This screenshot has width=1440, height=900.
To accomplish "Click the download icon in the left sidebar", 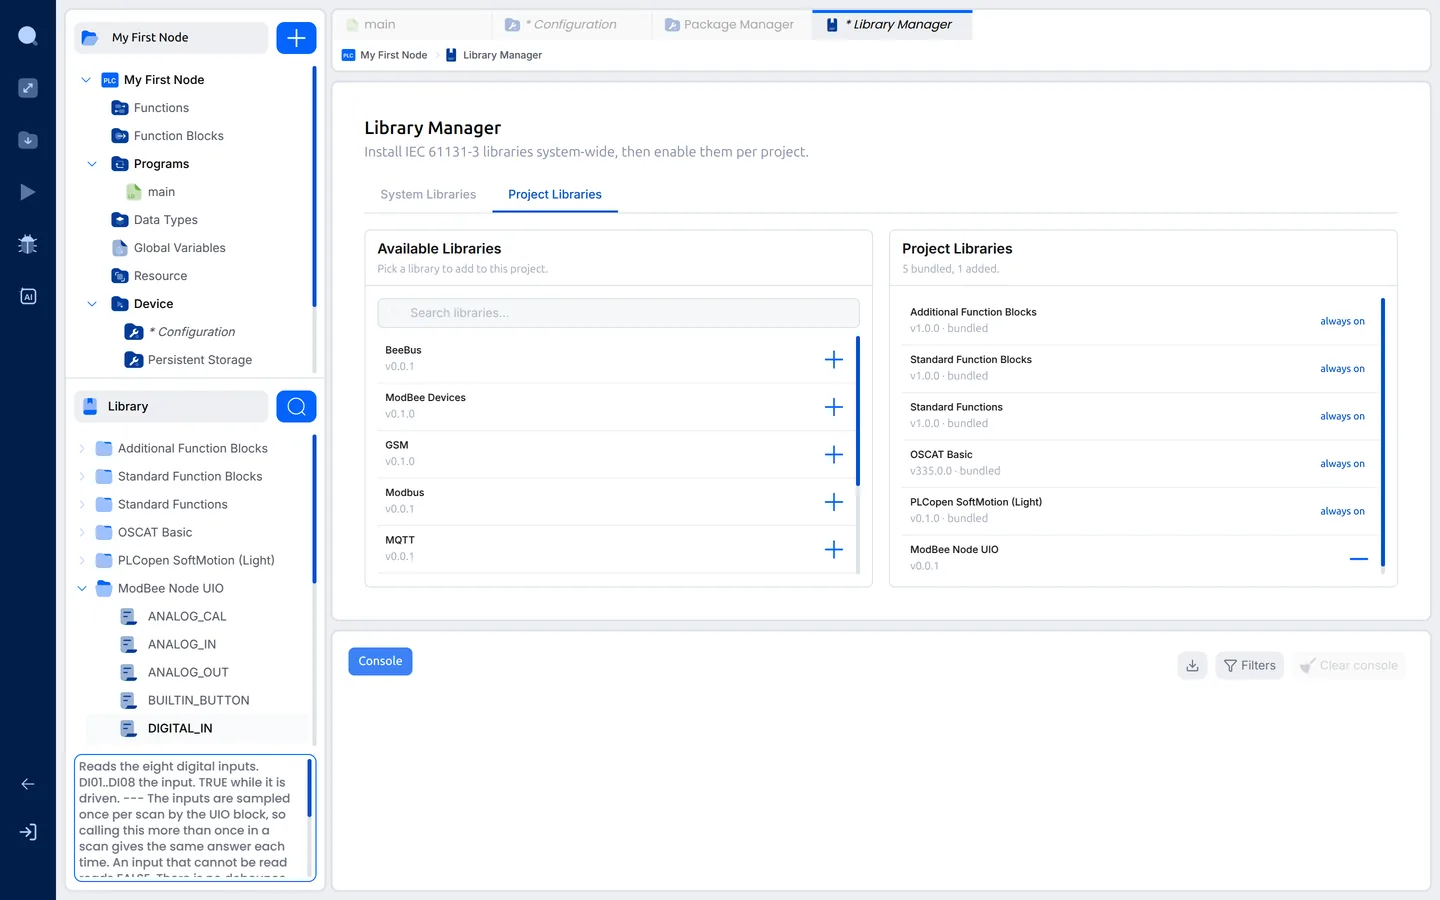I will tap(28, 140).
